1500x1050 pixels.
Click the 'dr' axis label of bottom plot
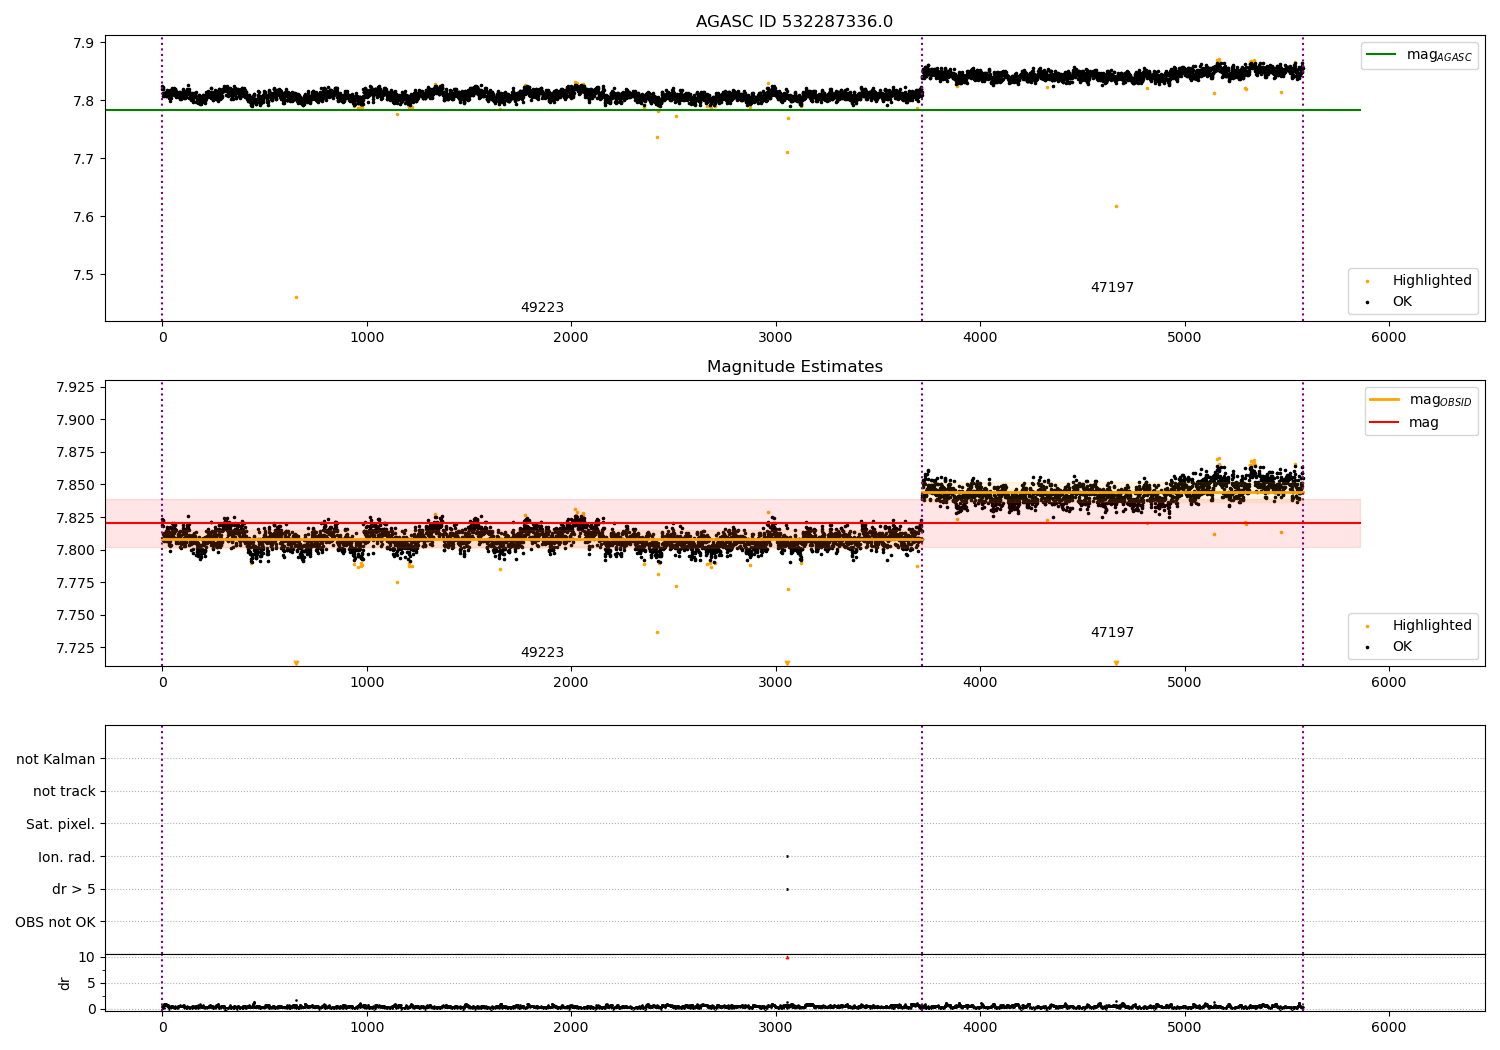[65, 983]
